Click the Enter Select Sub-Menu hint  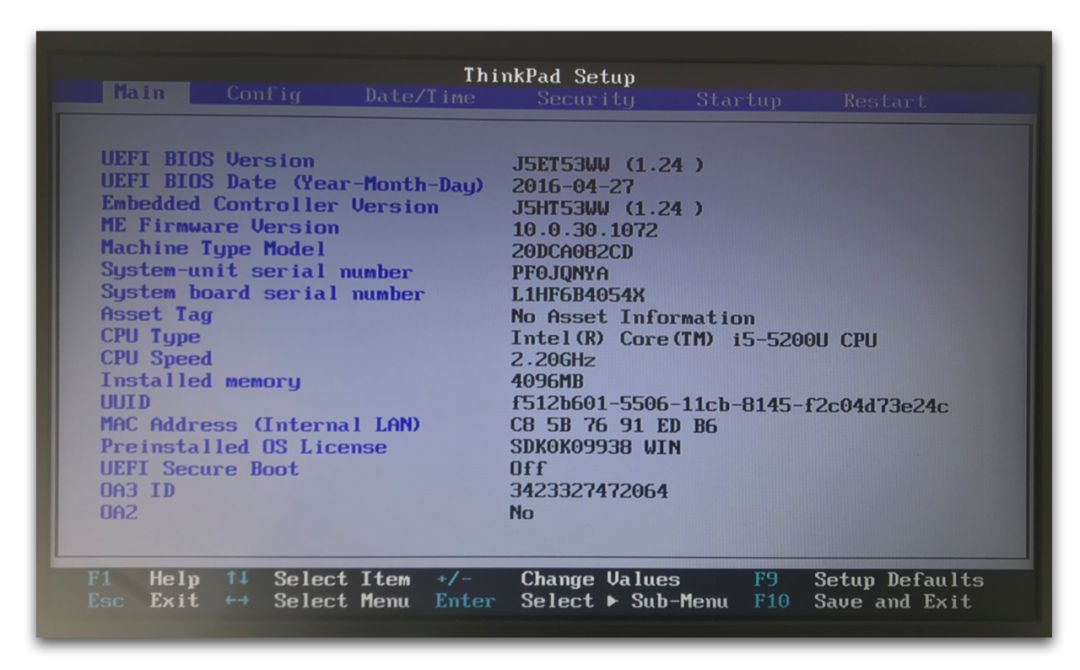[x=581, y=601]
